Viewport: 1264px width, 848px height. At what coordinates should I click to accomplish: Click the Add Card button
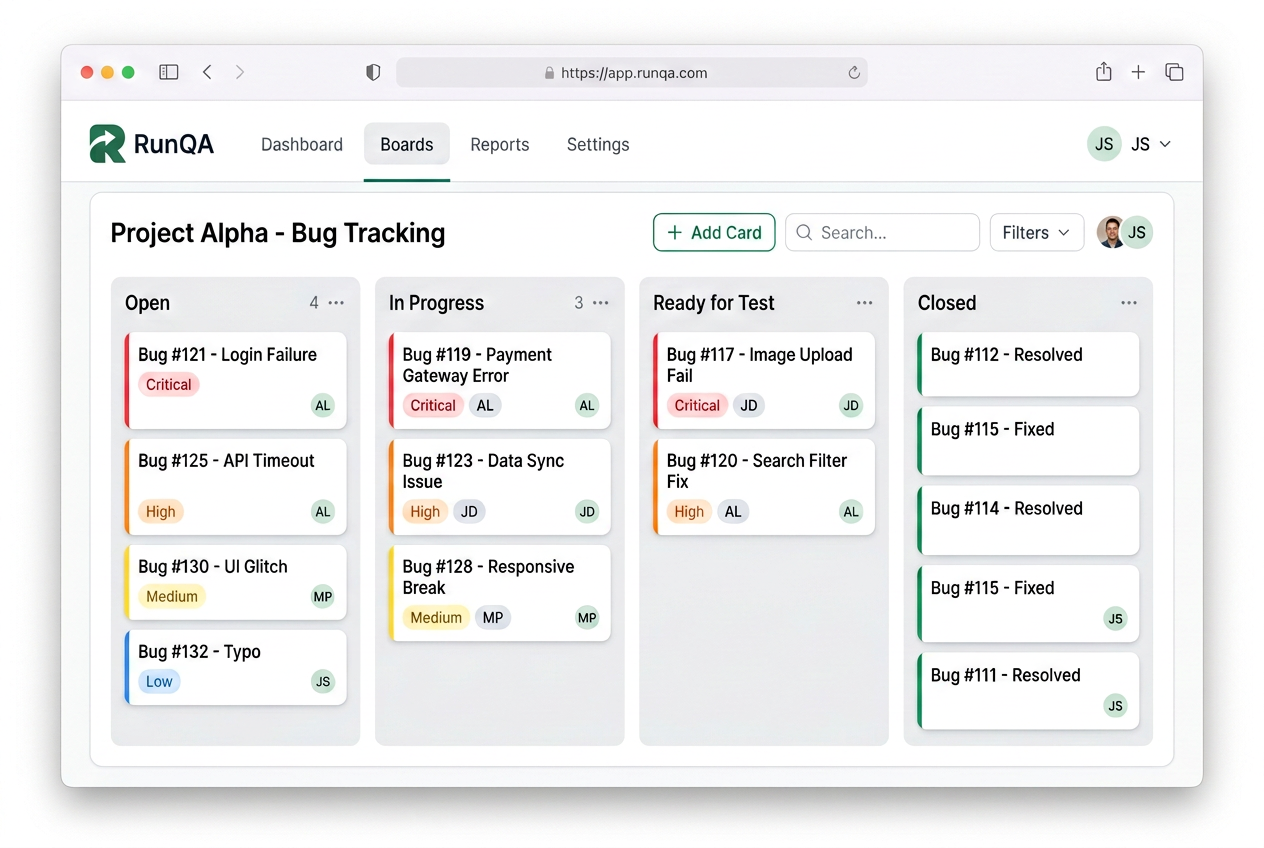coord(714,232)
